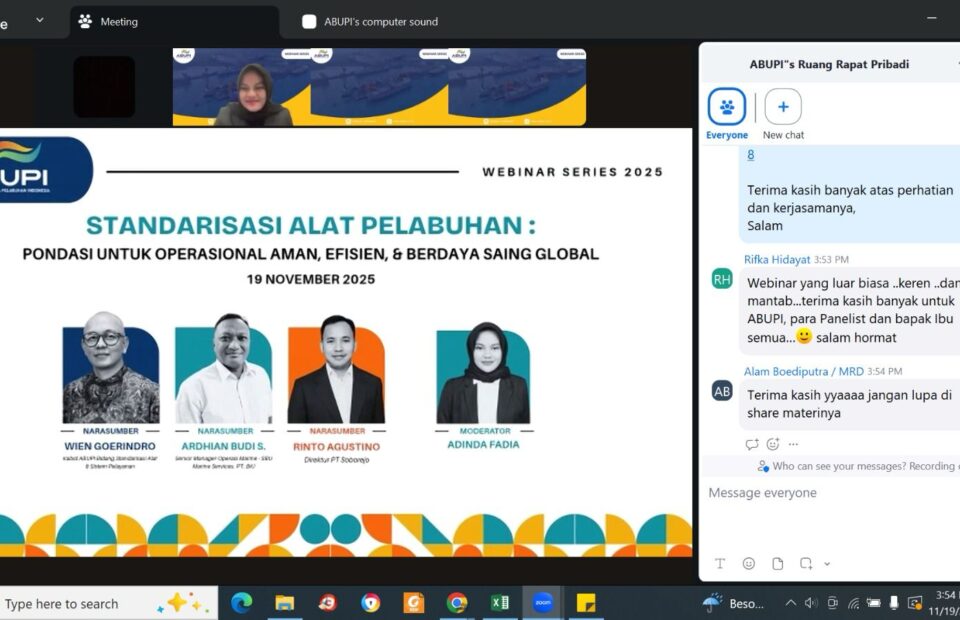Click message 'Terima kasih yyaaaa jangan lupa di share materinya'
Viewport: 960px width, 620px height.
pyautogui.click(x=849, y=404)
